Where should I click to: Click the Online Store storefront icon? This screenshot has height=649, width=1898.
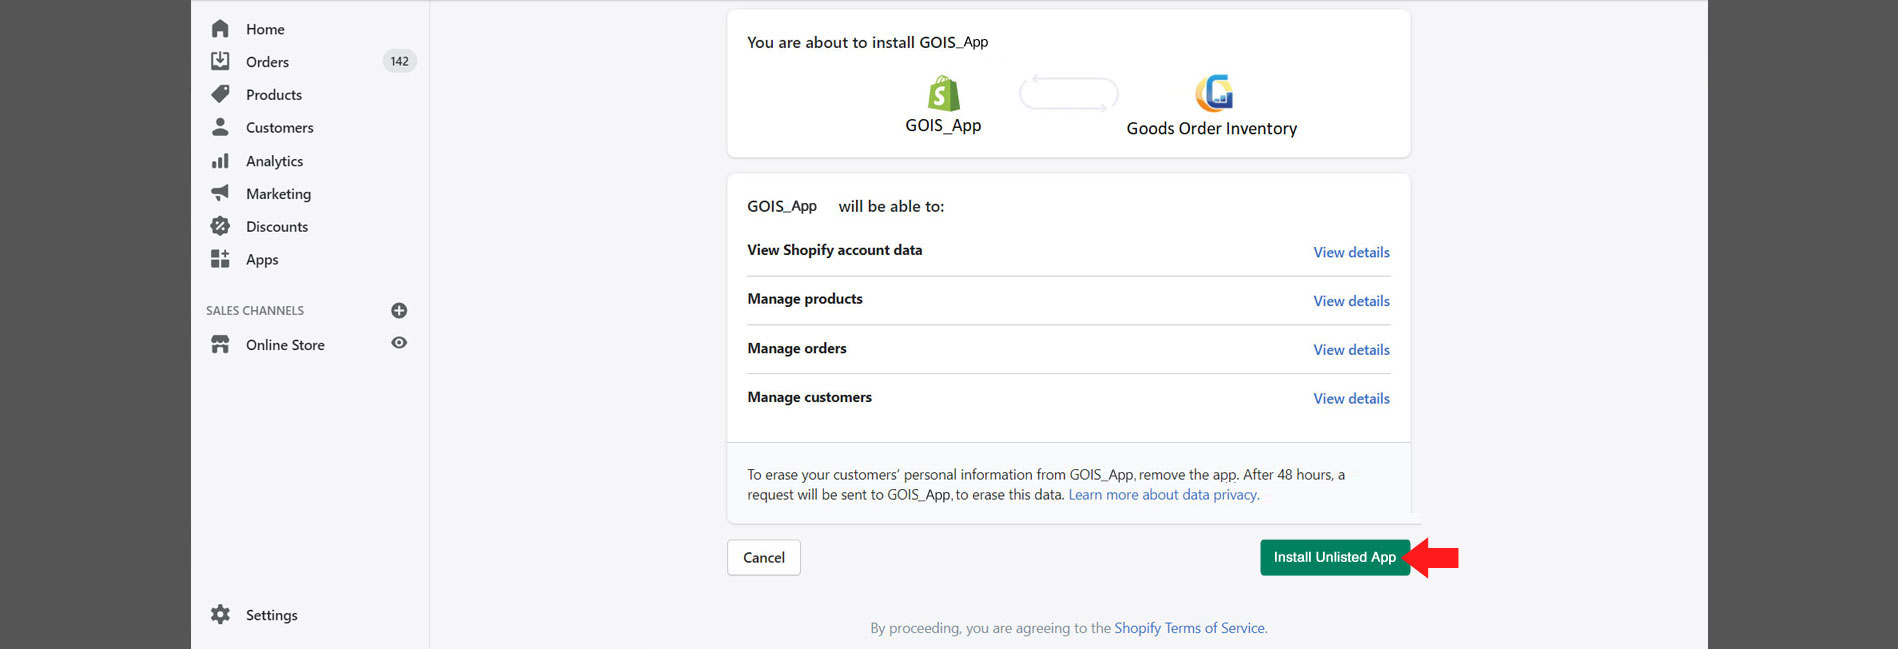(220, 344)
